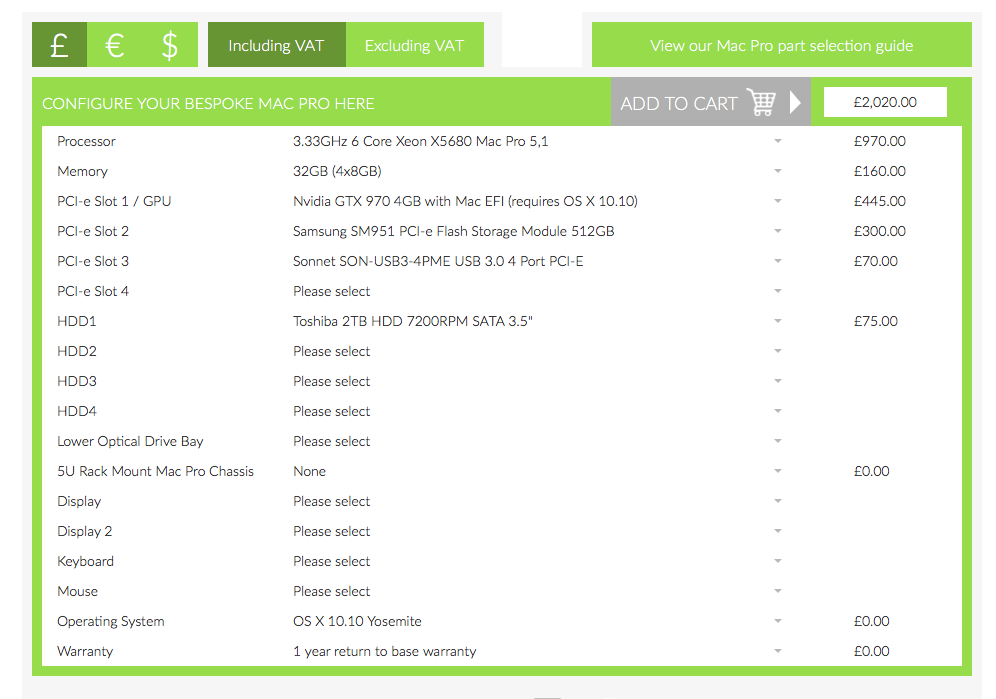Click the Processor row label
996x699 pixels.
(86, 141)
